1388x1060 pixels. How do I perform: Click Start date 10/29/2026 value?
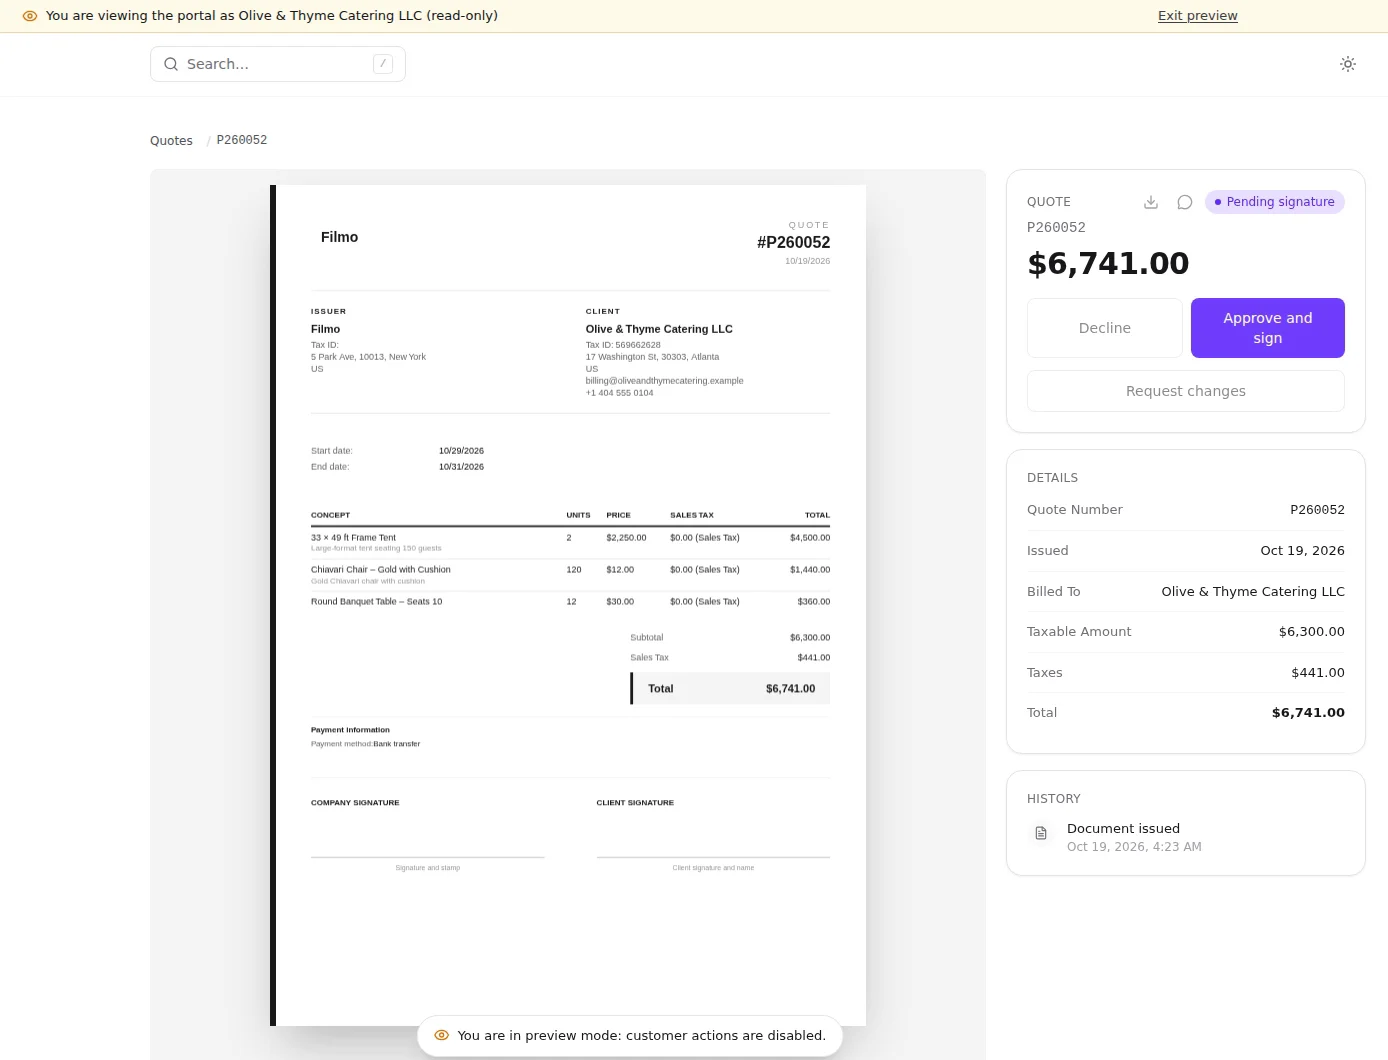click(x=461, y=451)
